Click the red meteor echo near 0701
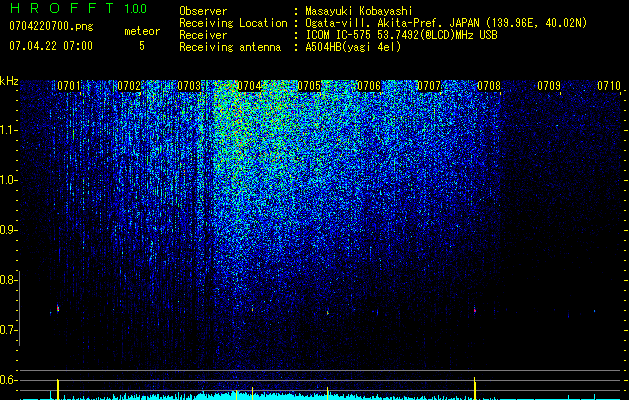 click(58, 308)
